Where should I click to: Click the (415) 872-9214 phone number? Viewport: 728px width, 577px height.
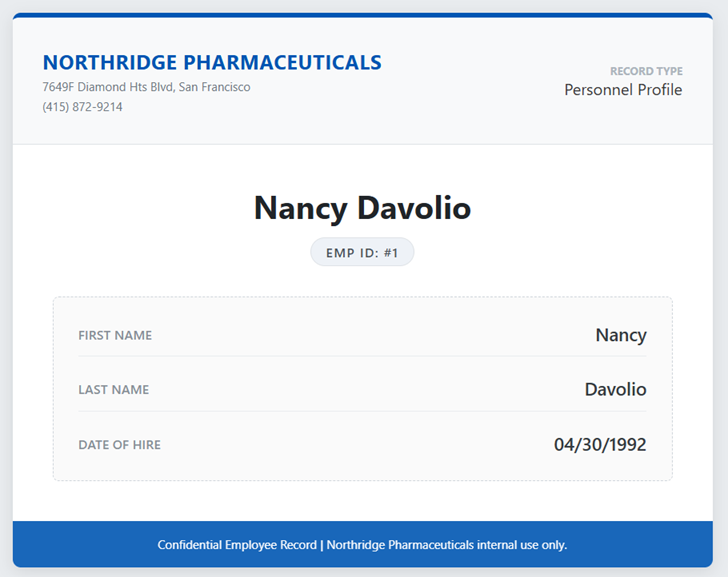click(x=82, y=107)
